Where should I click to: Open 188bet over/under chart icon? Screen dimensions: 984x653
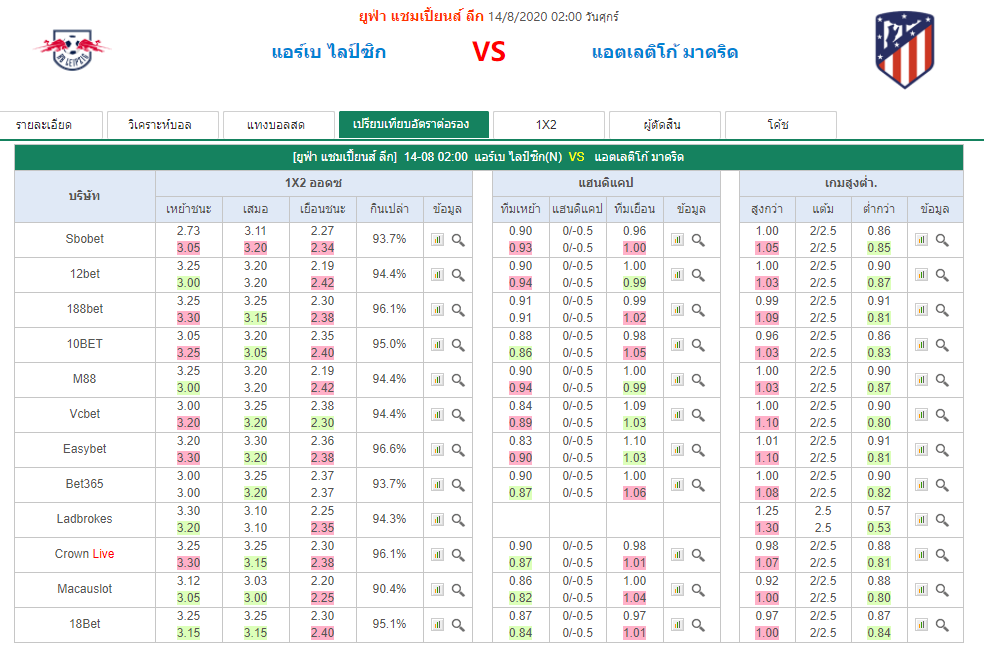click(x=921, y=310)
